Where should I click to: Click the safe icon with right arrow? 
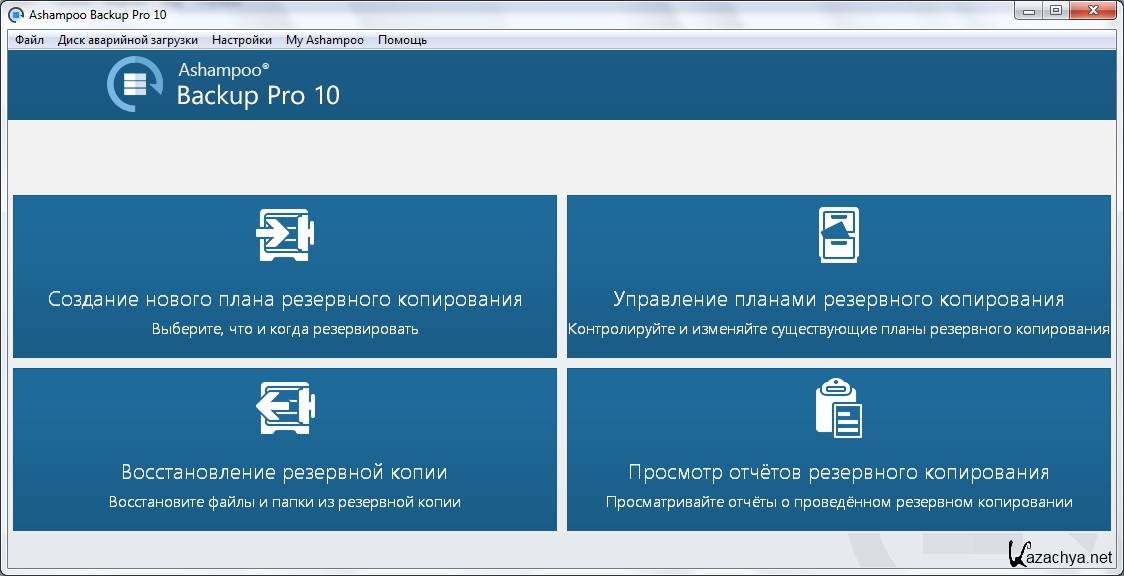pyautogui.click(x=284, y=235)
